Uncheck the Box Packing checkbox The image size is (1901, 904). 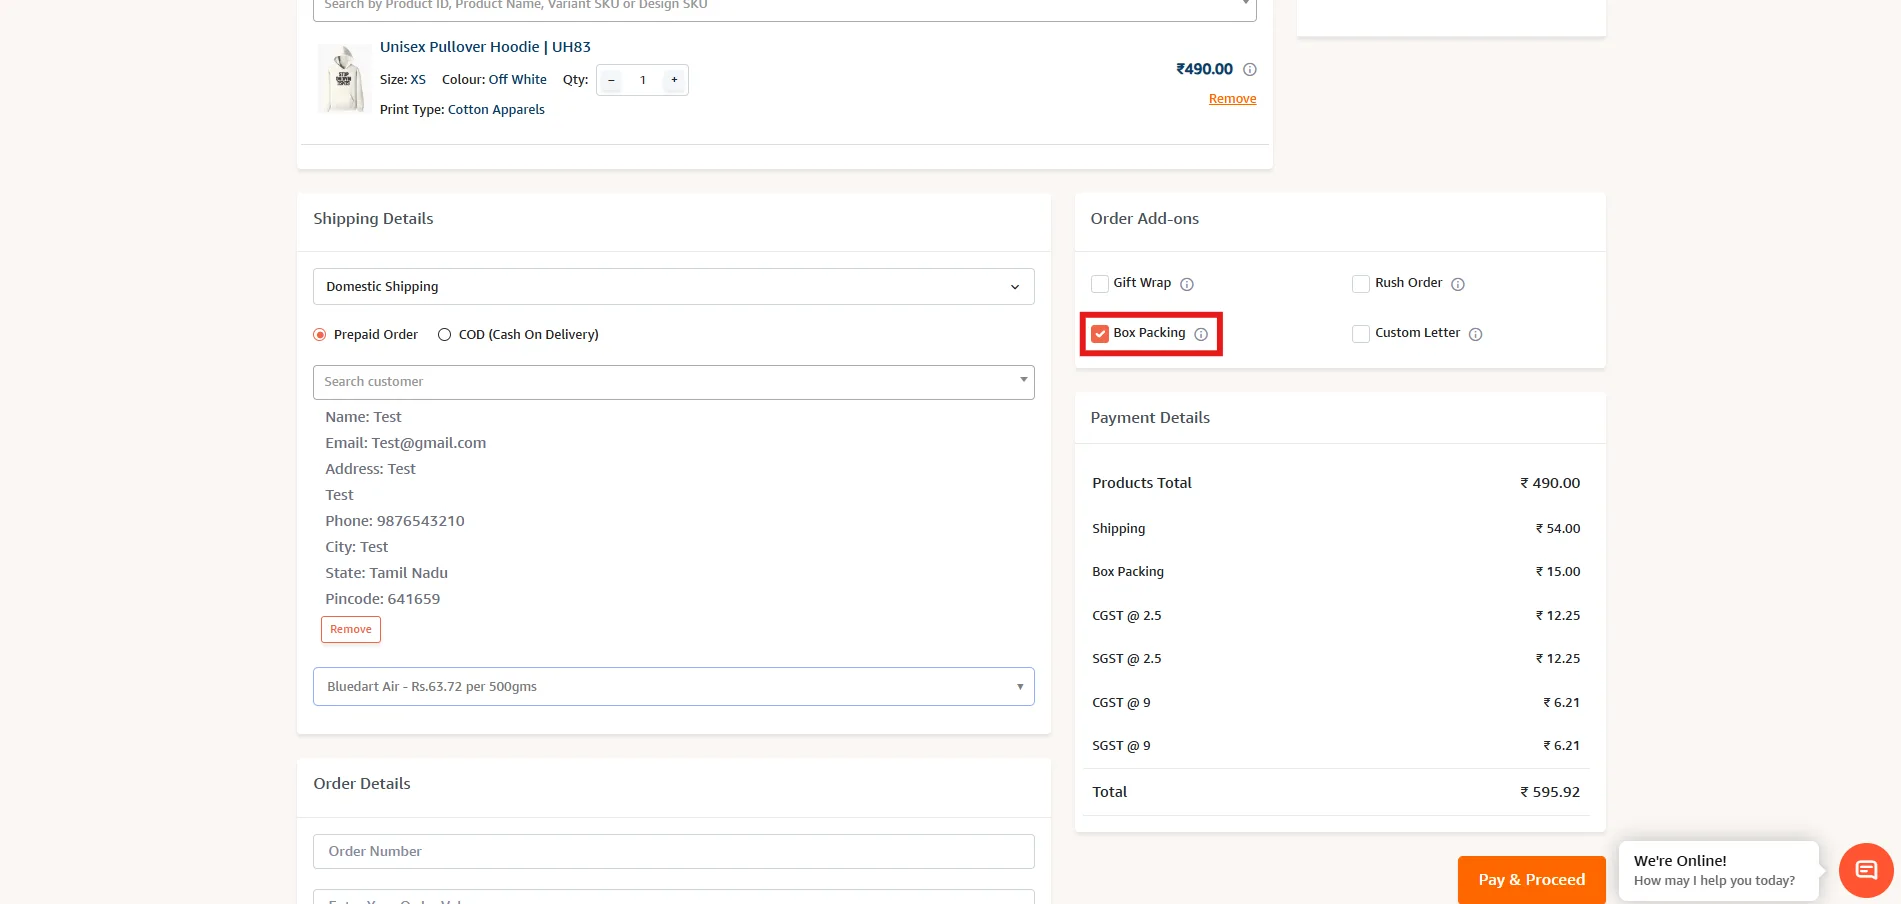pos(1100,334)
